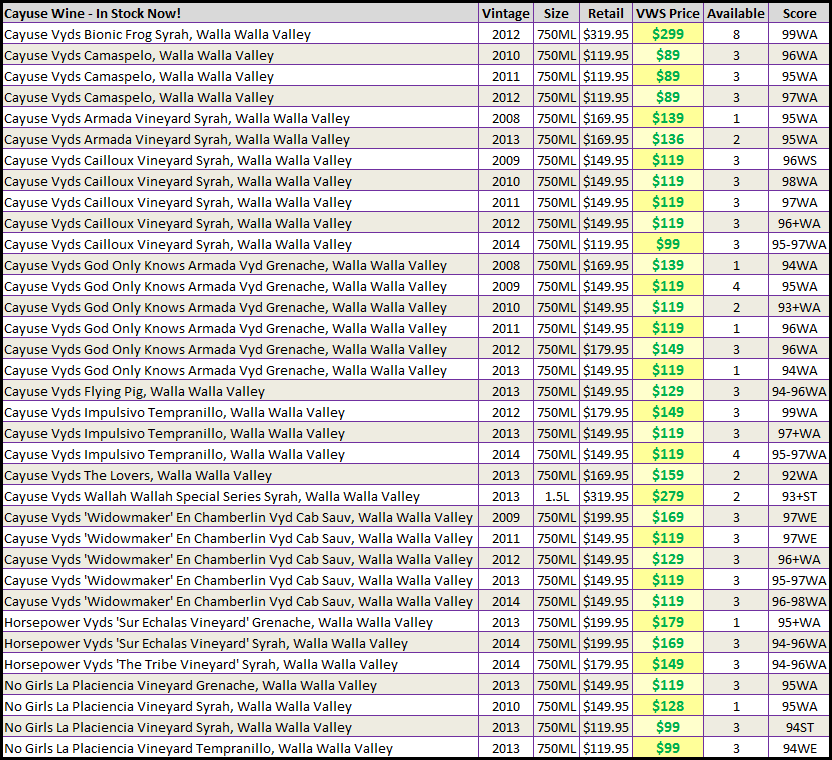Click the 2014 Cailloux Vineyard Syrah name
This screenshot has width=832, height=760.
[178, 245]
